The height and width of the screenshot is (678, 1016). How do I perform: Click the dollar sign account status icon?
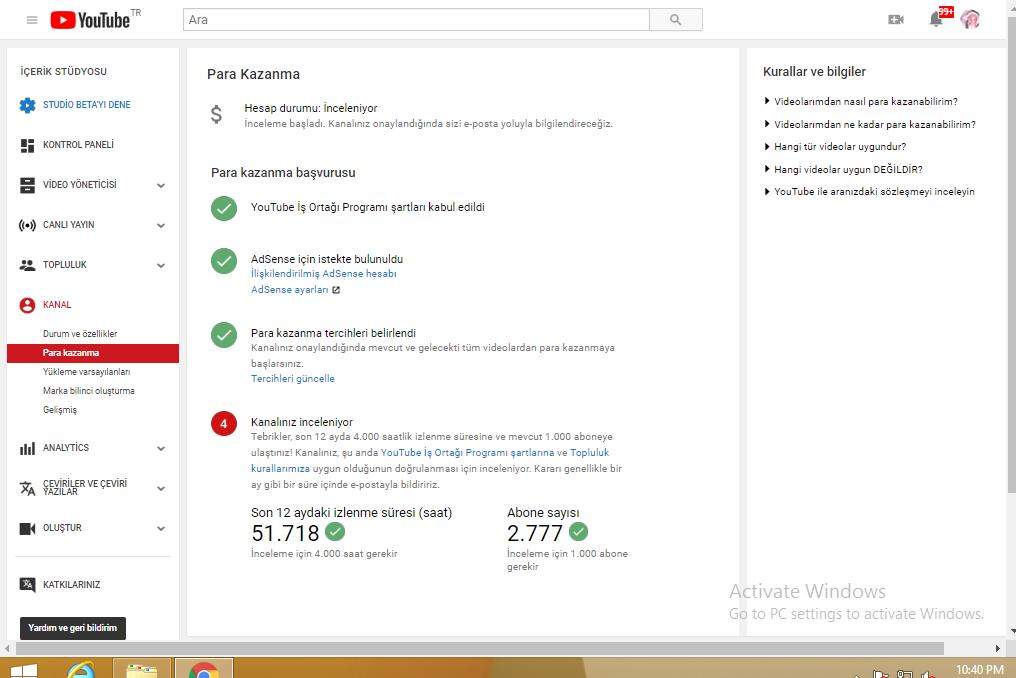click(x=216, y=115)
